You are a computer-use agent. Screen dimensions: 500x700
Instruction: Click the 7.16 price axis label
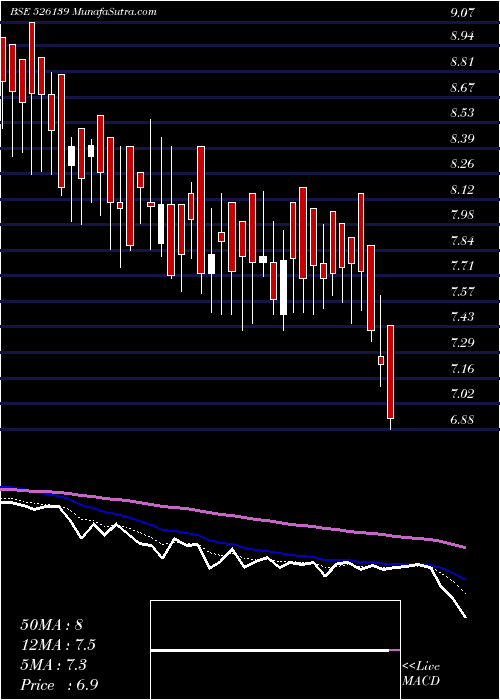pos(462,369)
